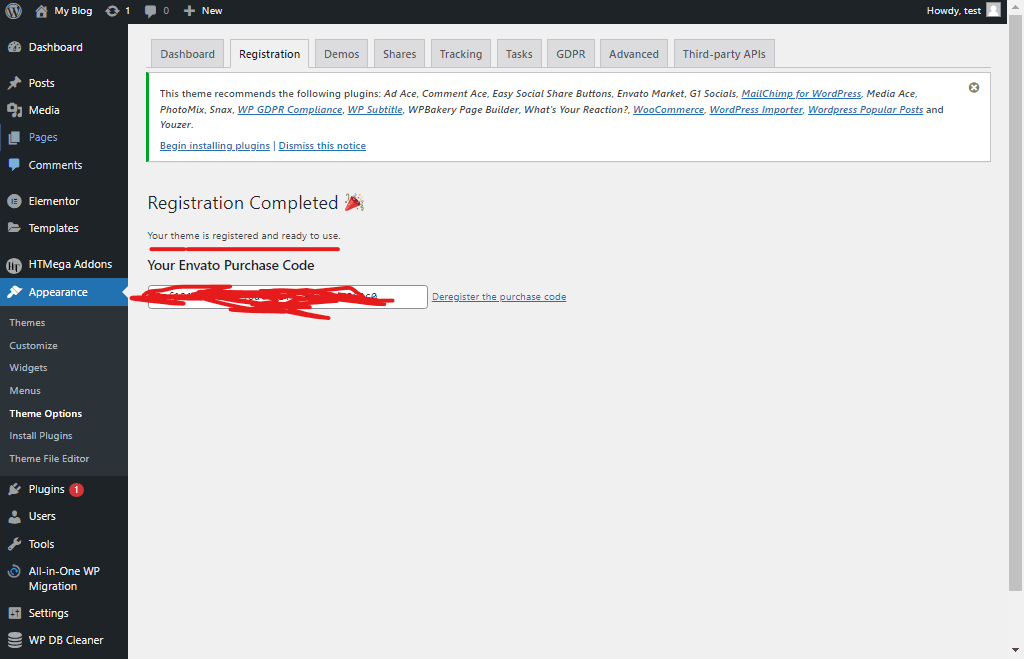Go to the Tracking tab
Screen dimensions: 1024x659
(x=461, y=54)
